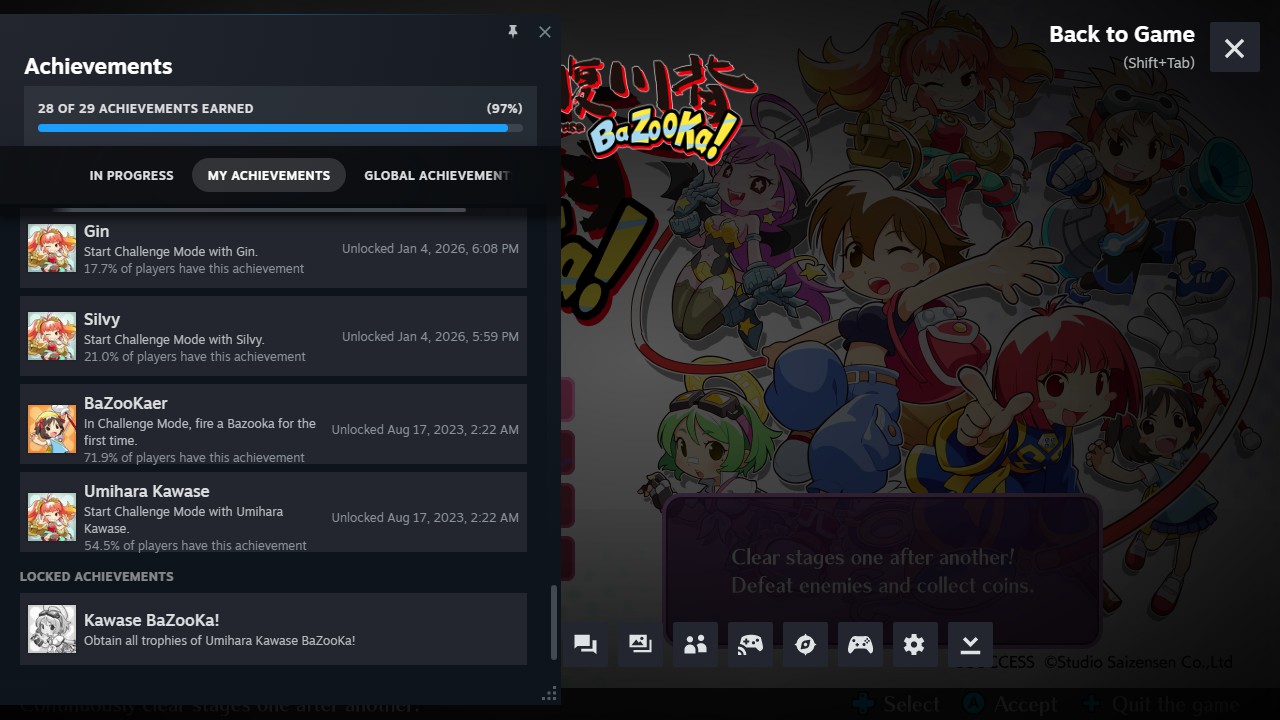This screenshot has height=720, width=1280.
Task: Click the "Select" prompt in the game window
Action: [x=911, y=704]
